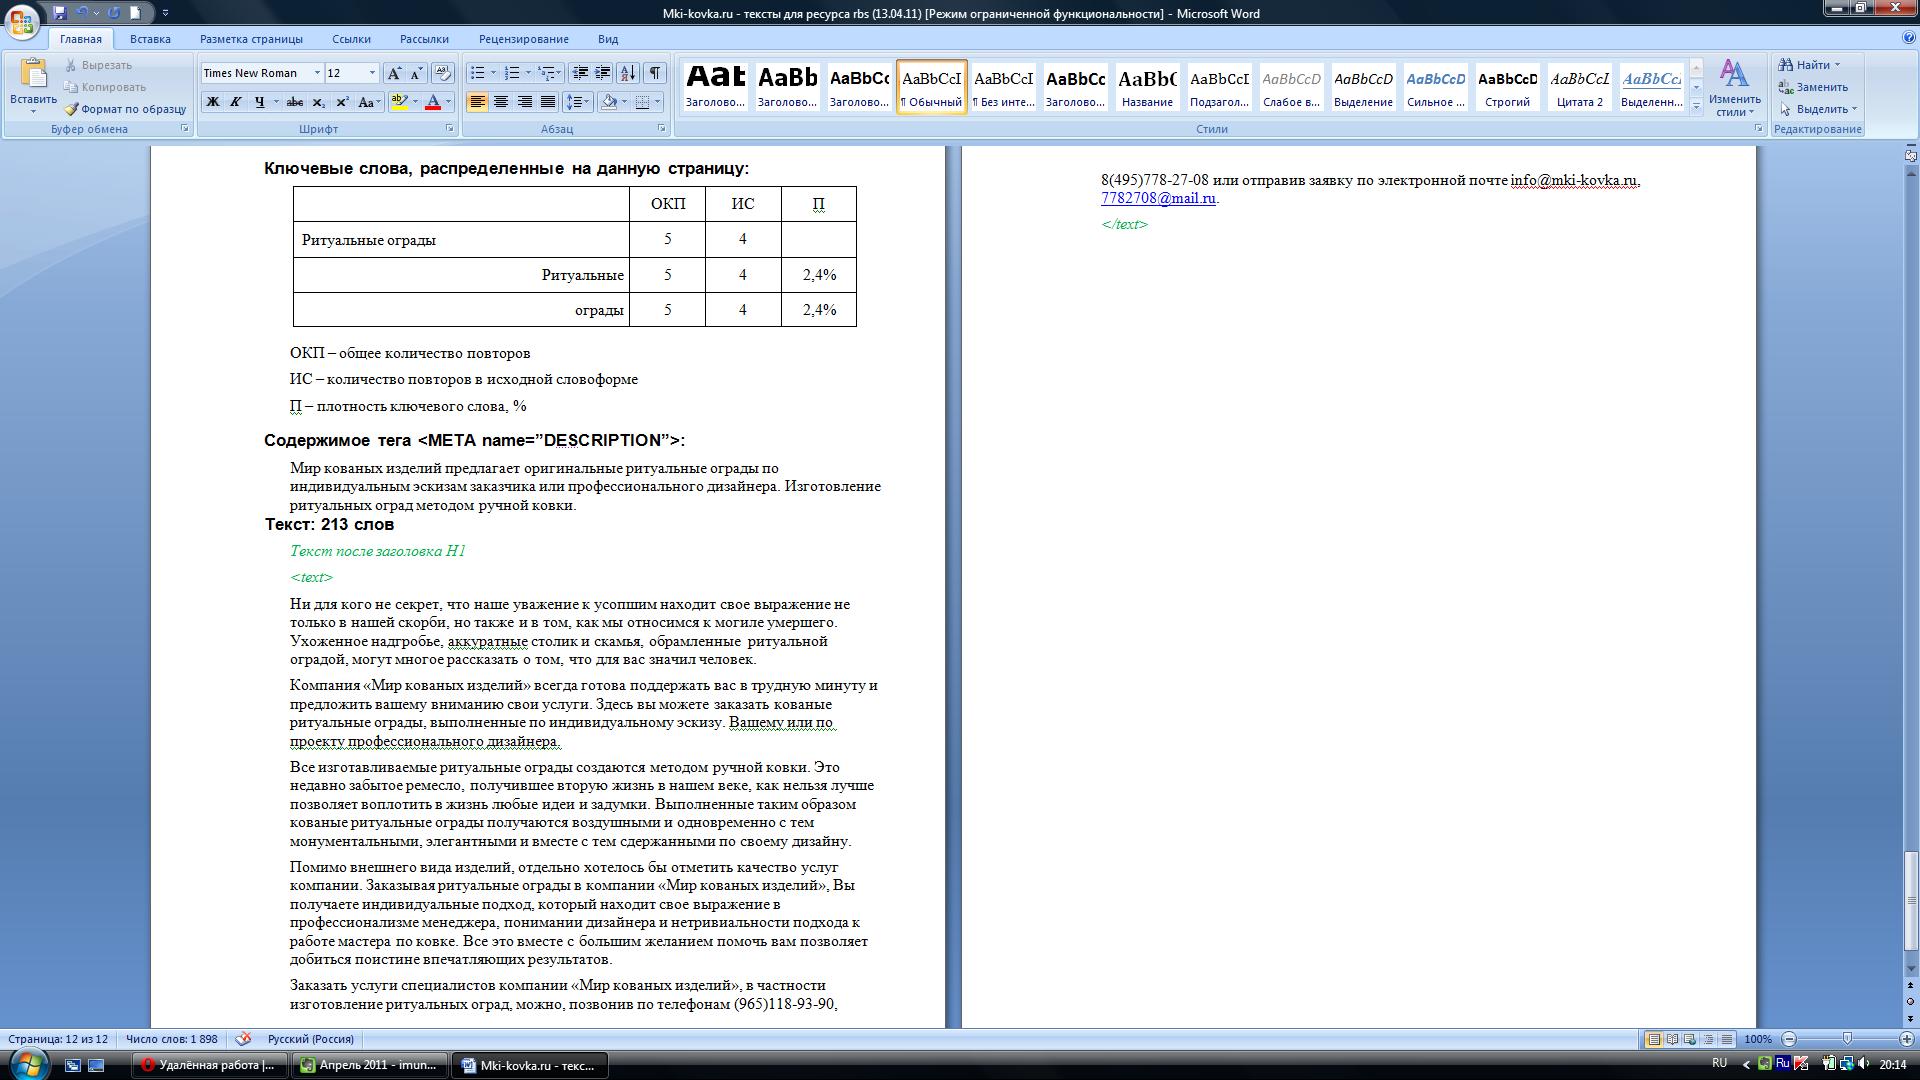Toggle bold formatting (Ж button)
Image resolution: width=1920 pixels, height=1080 pixels.
pos(212,102)
